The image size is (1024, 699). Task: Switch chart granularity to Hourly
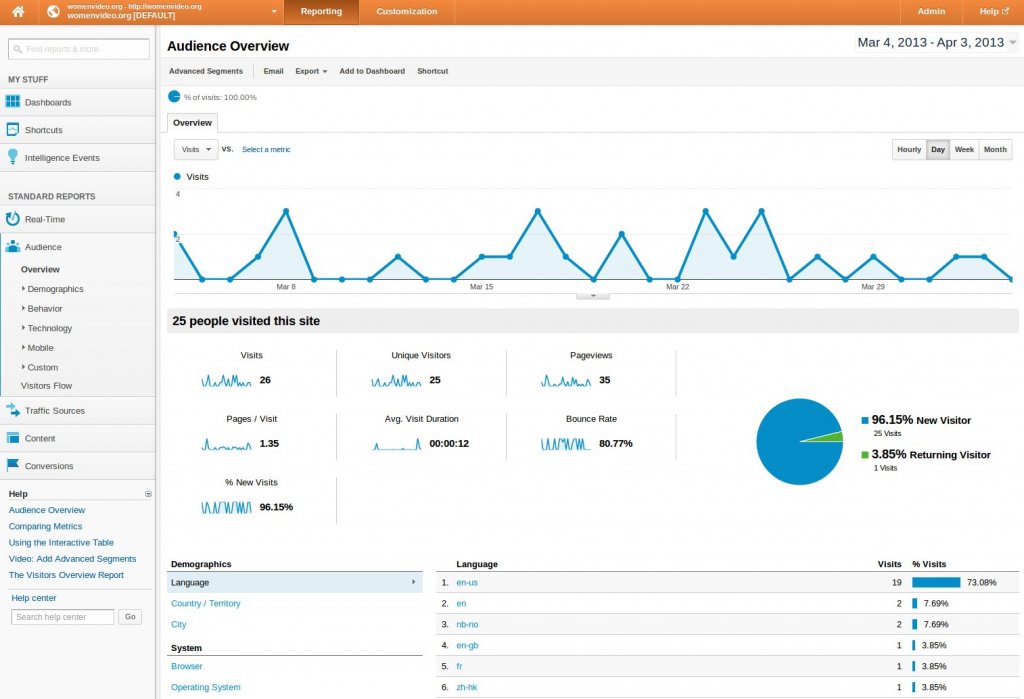coord(909,150)
